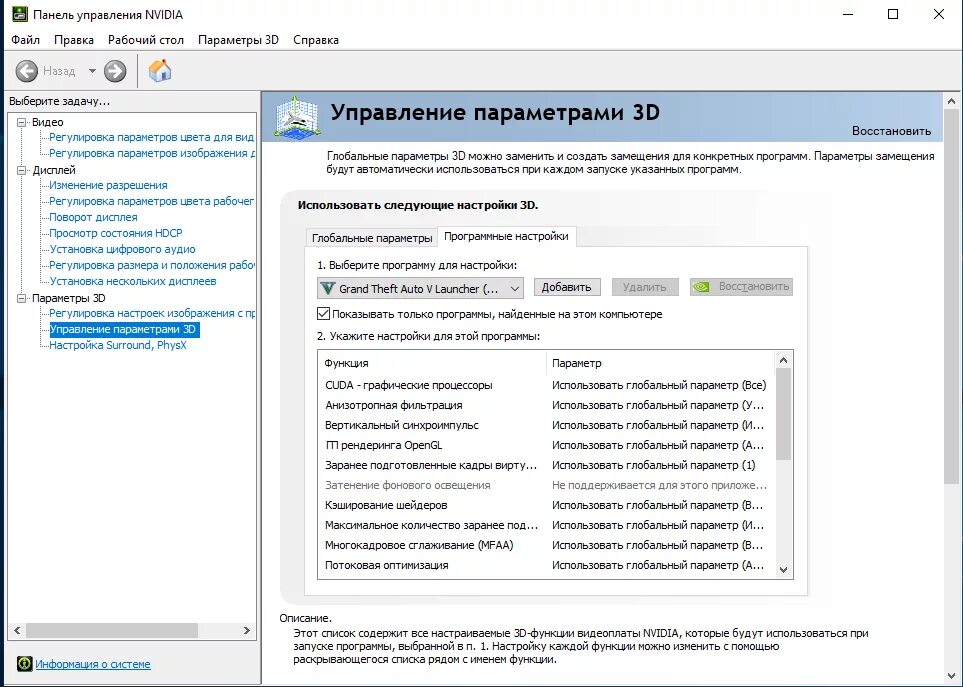Select Вертикальный синхроимпульс setting row

[546, 425]
